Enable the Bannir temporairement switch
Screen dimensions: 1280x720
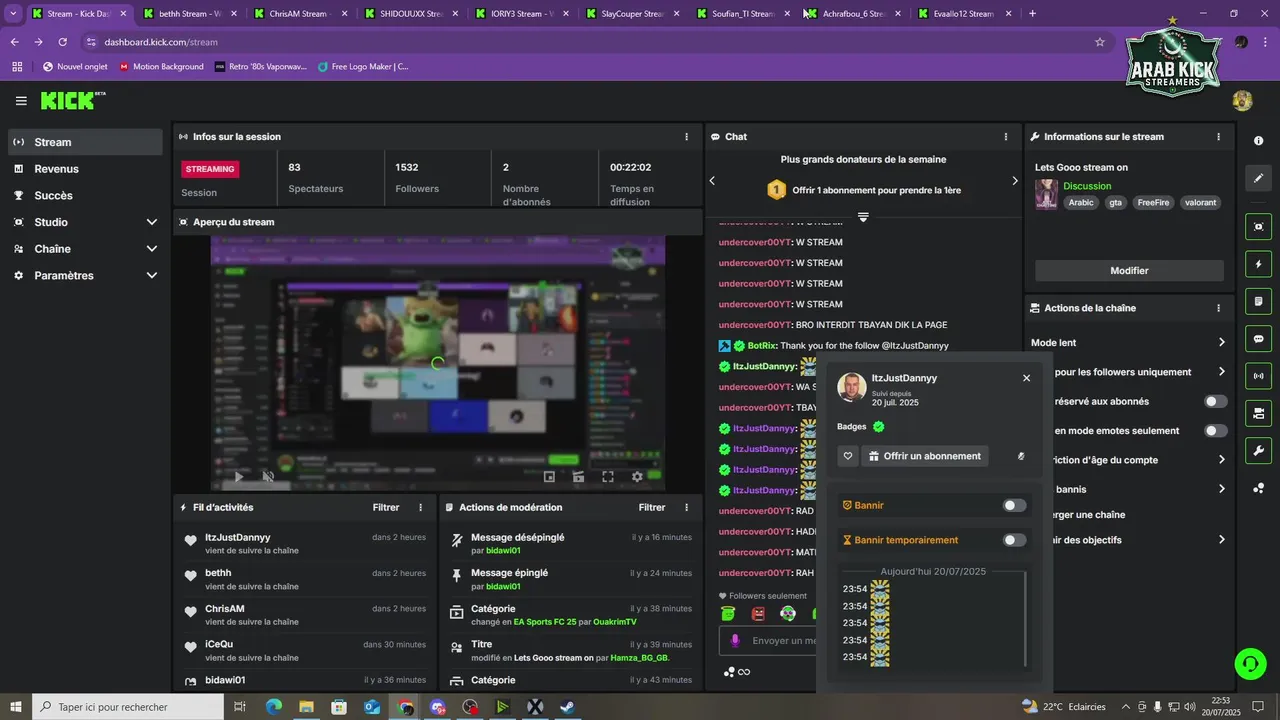(1014, 540)
